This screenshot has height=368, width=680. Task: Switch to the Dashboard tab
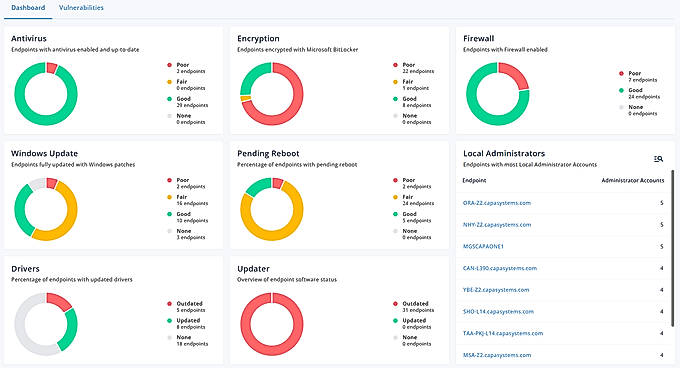click(x=28, y=8)
